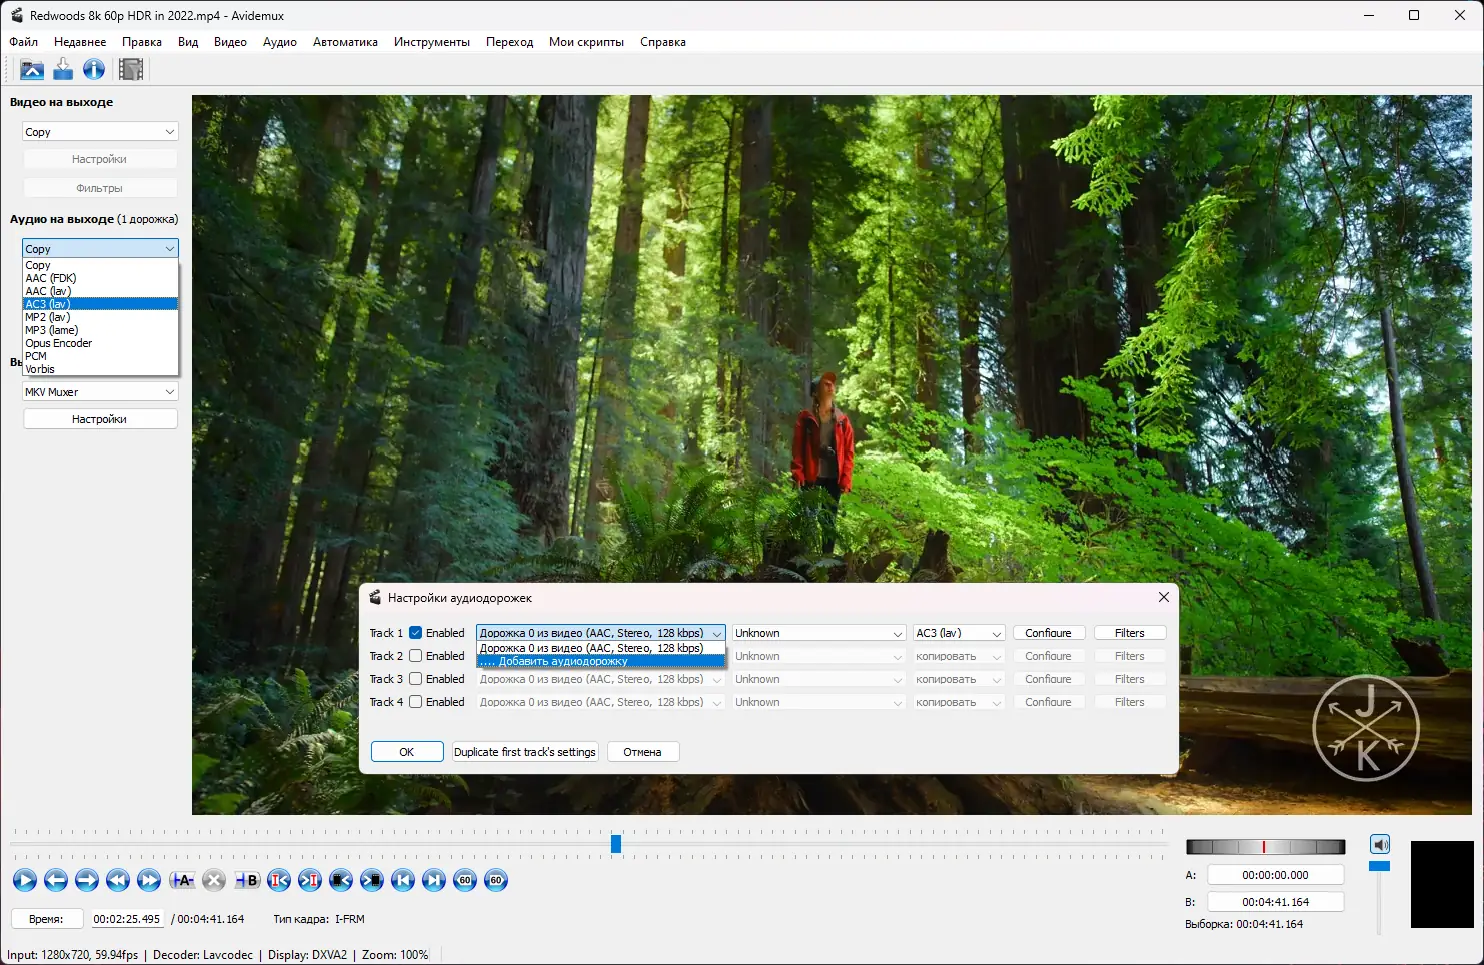Open the video information icon

coord(94,69)
